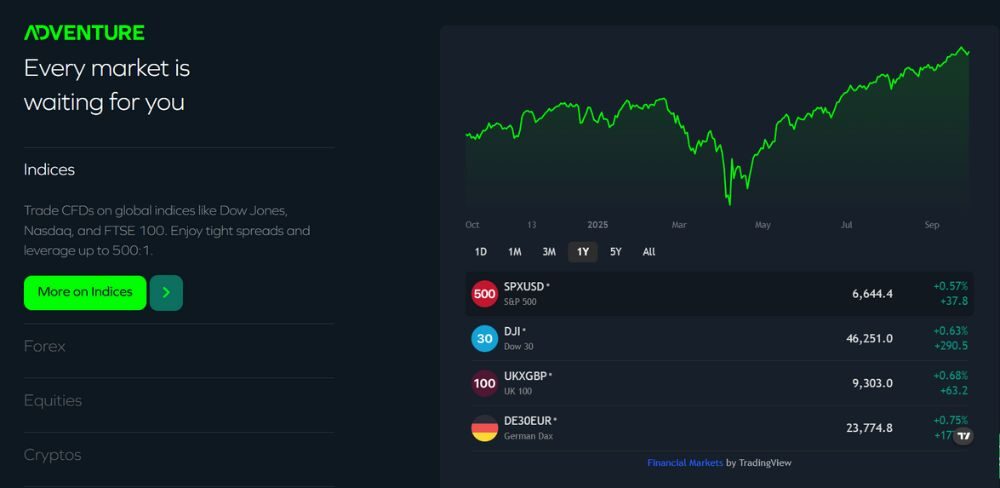Click the German flag icon for DE30EUR
1000x488 pixels.
pos(484,428)
